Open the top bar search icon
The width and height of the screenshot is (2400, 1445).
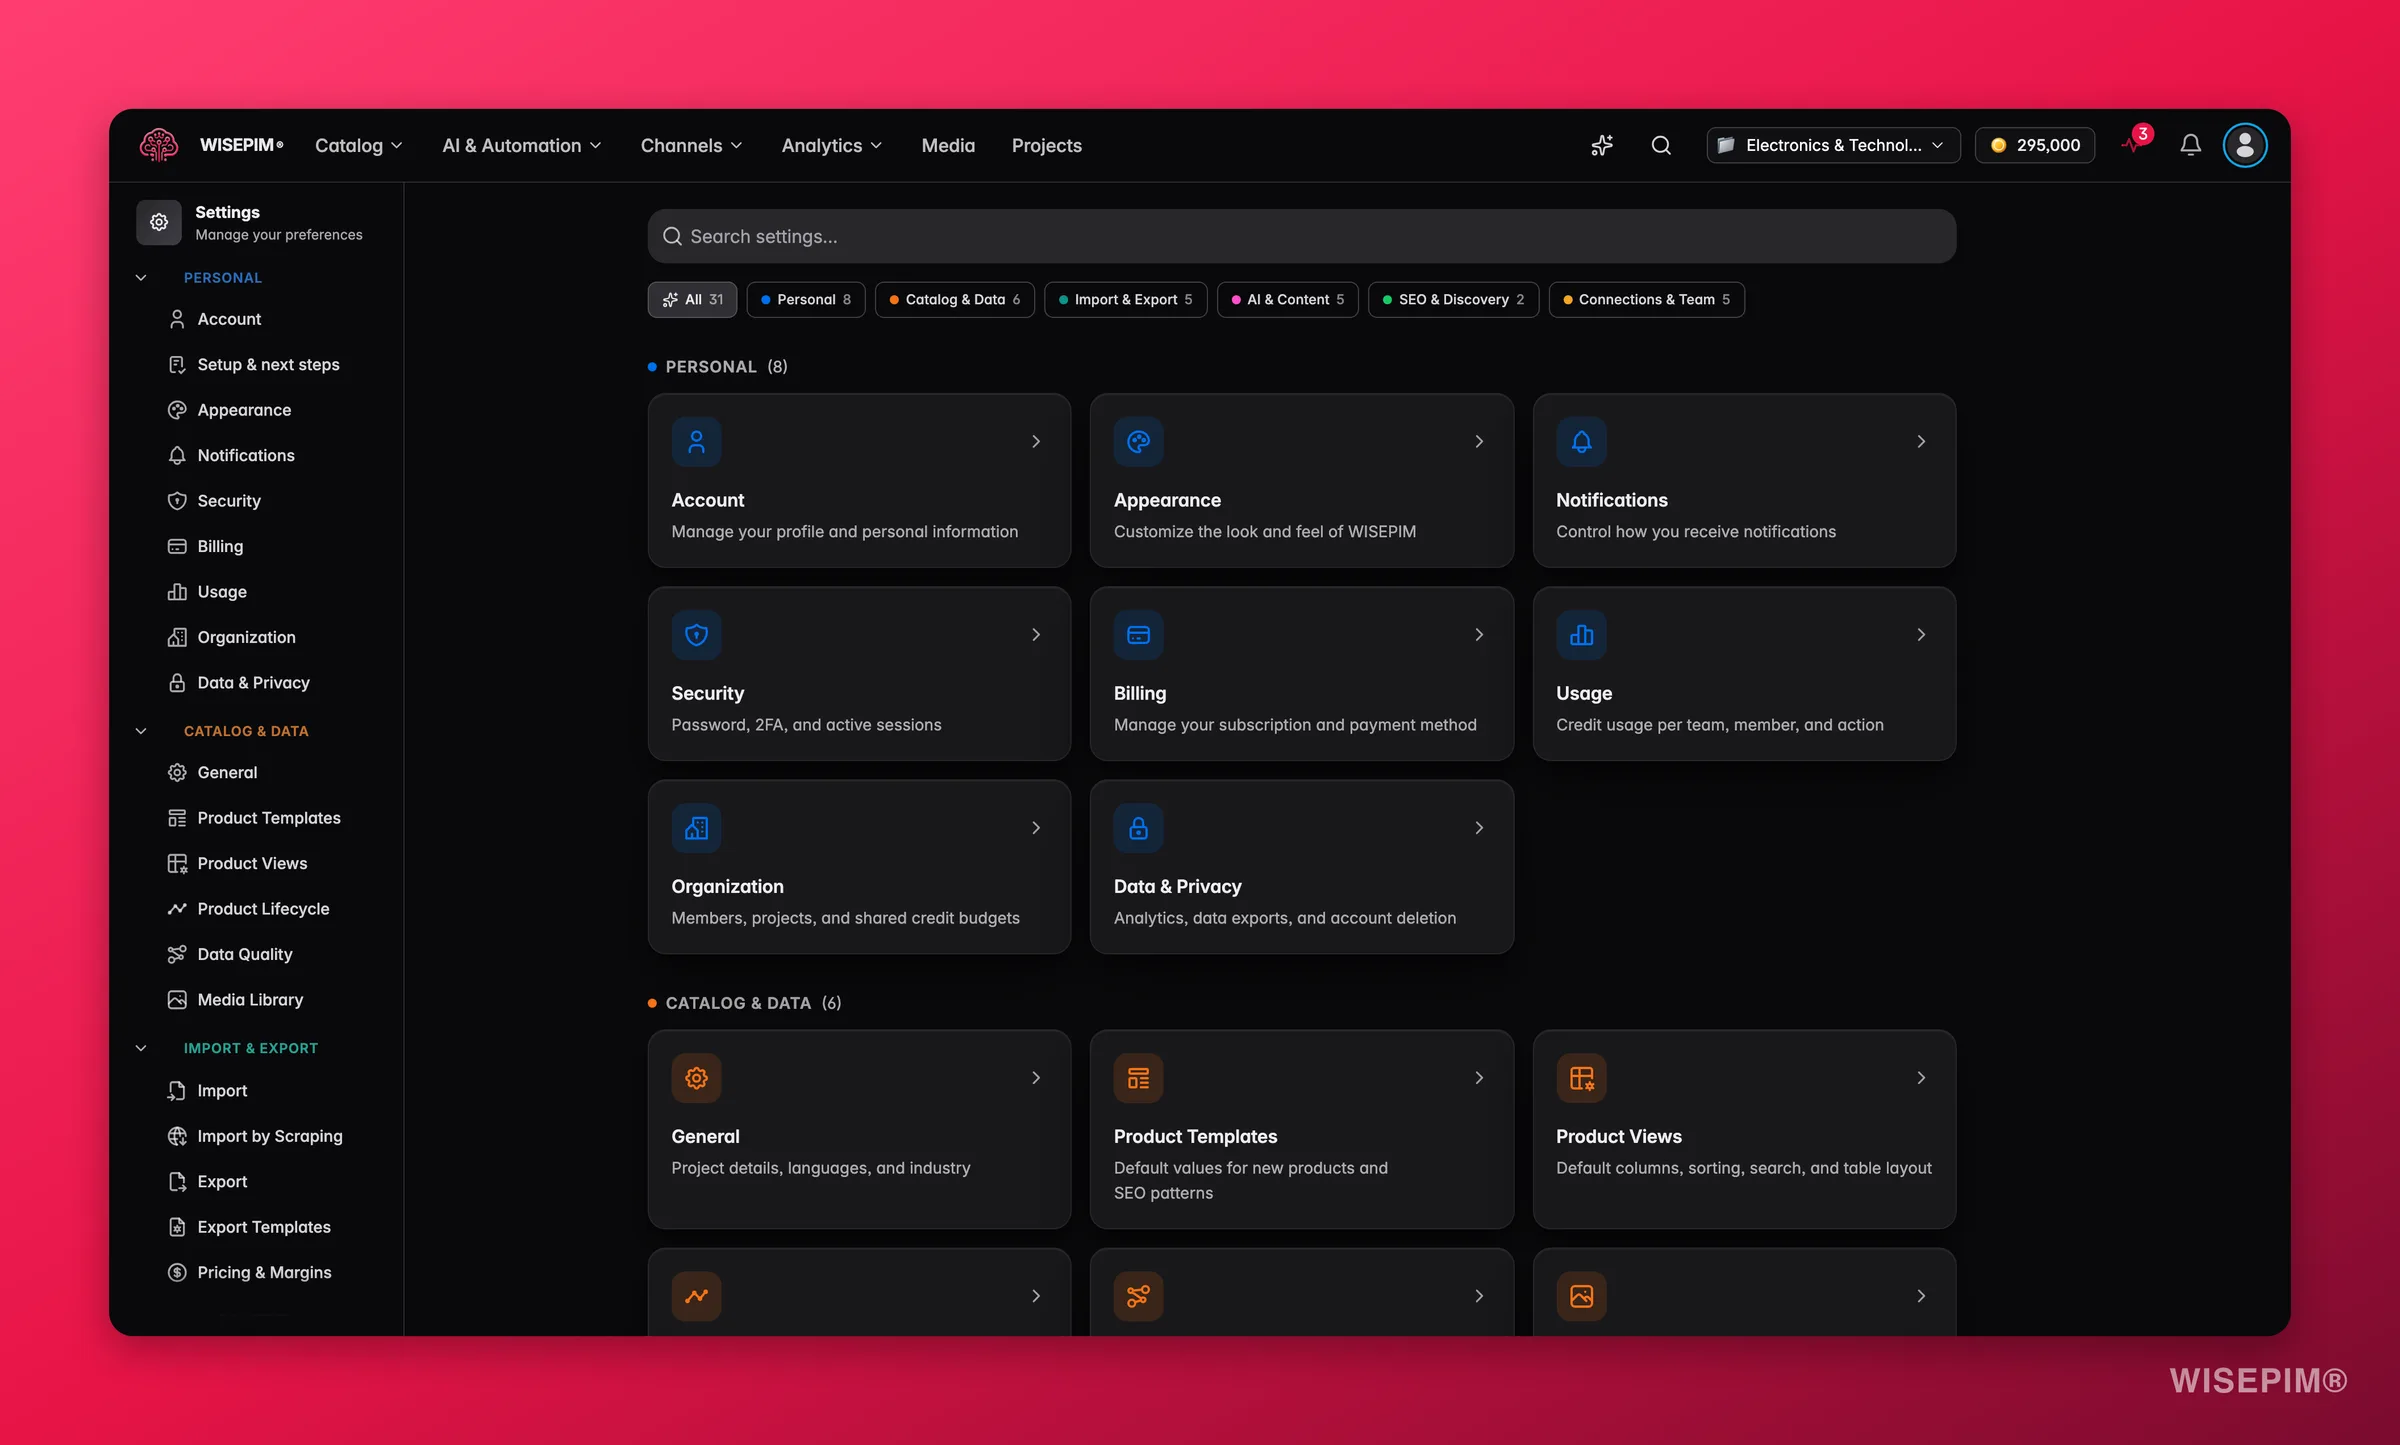[x=1661, y=145]
